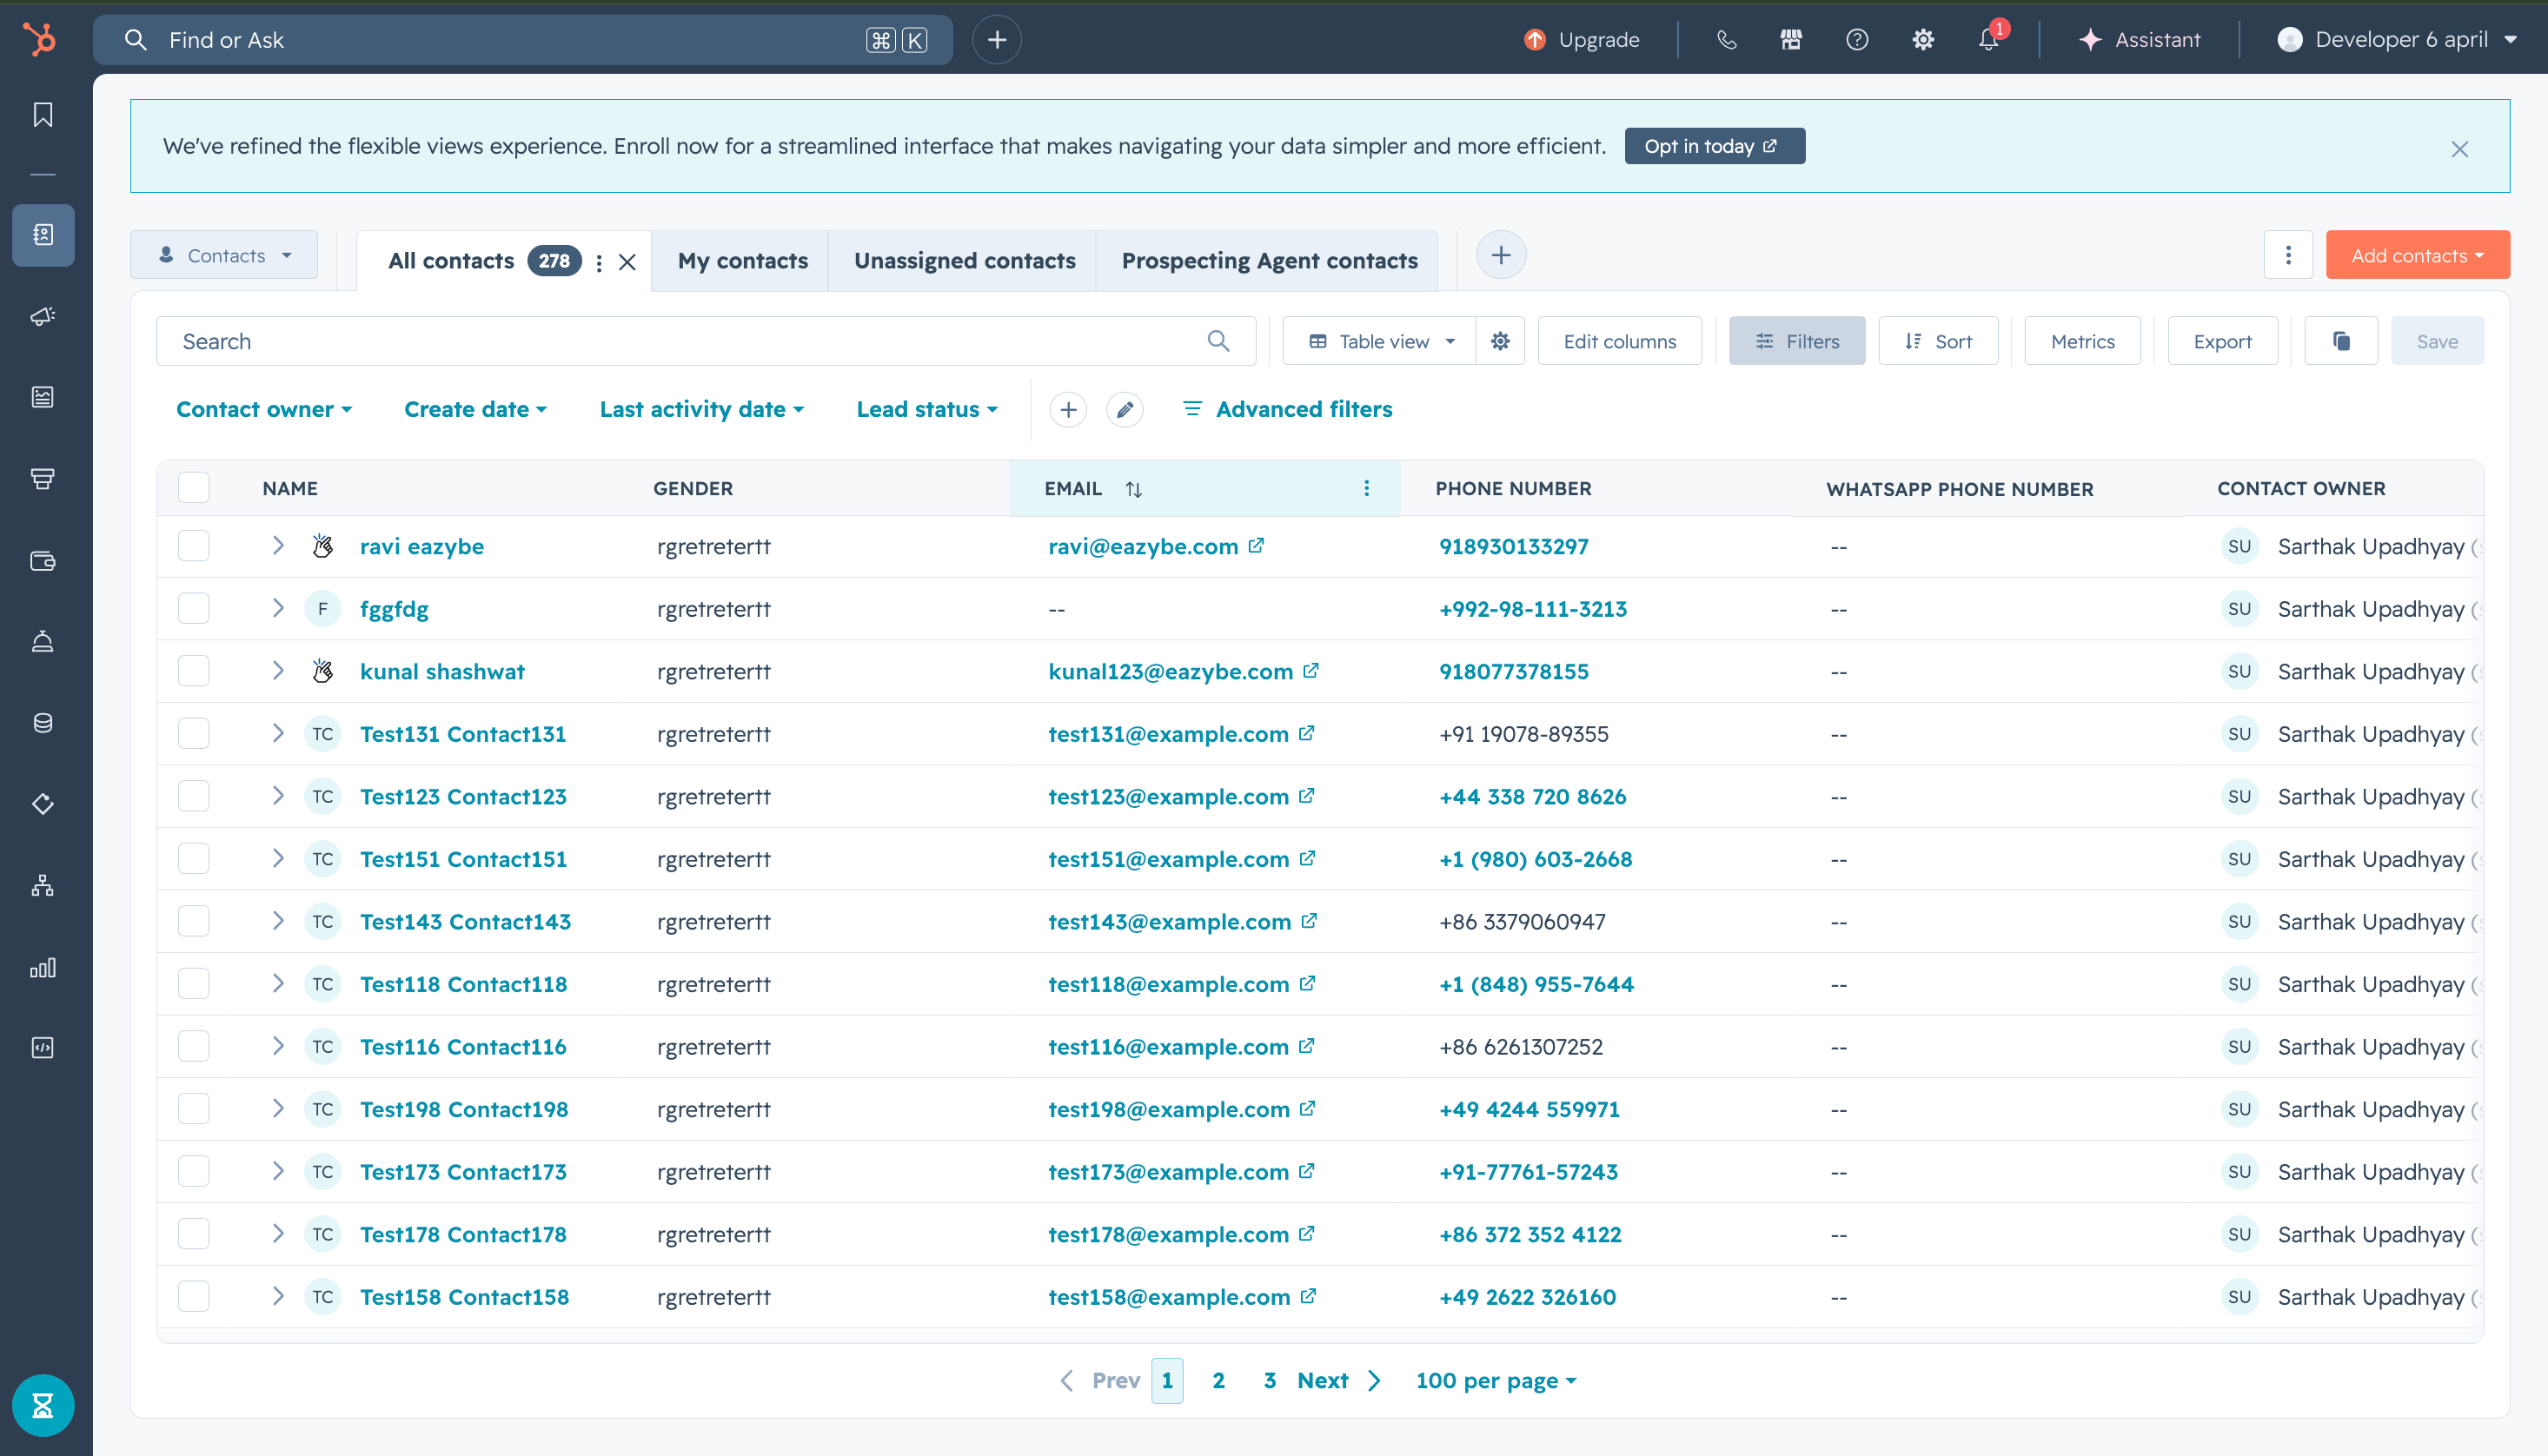Click the Find or Ask search bar
This screenshot has width=2548, height=1456.
pos(523,40)
